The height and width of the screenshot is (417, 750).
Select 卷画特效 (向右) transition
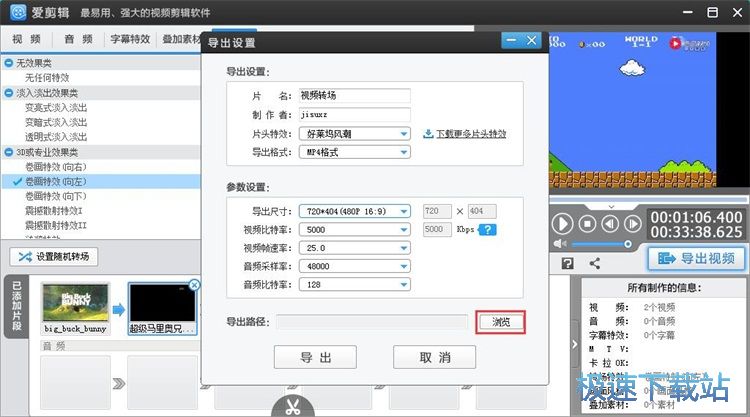[55, 167]
